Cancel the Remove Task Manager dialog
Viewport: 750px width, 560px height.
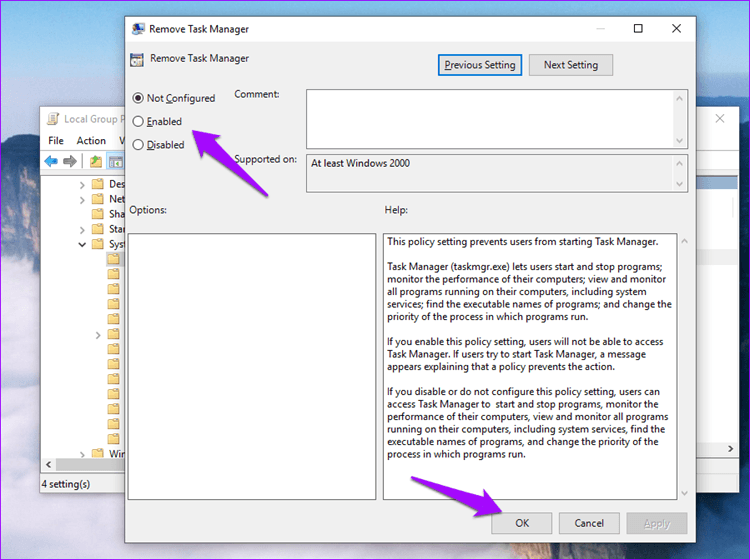pyautogui.click(x=589, y=523)
